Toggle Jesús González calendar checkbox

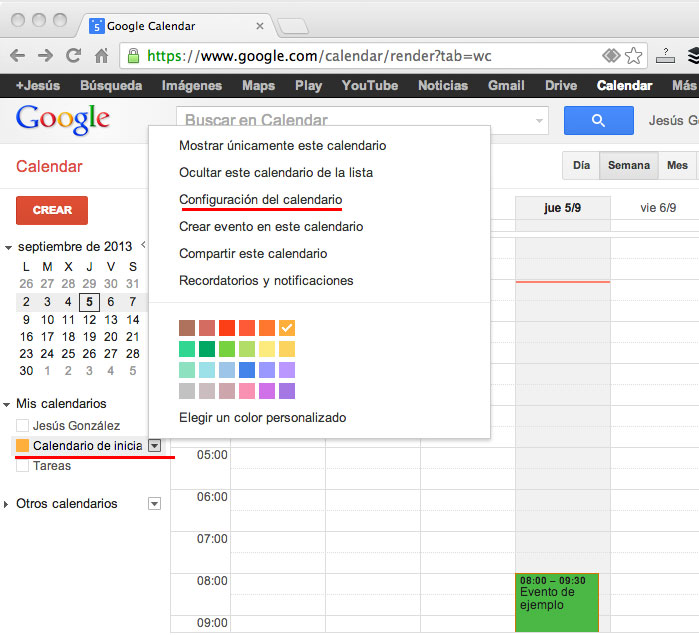[x=22, y=425]
